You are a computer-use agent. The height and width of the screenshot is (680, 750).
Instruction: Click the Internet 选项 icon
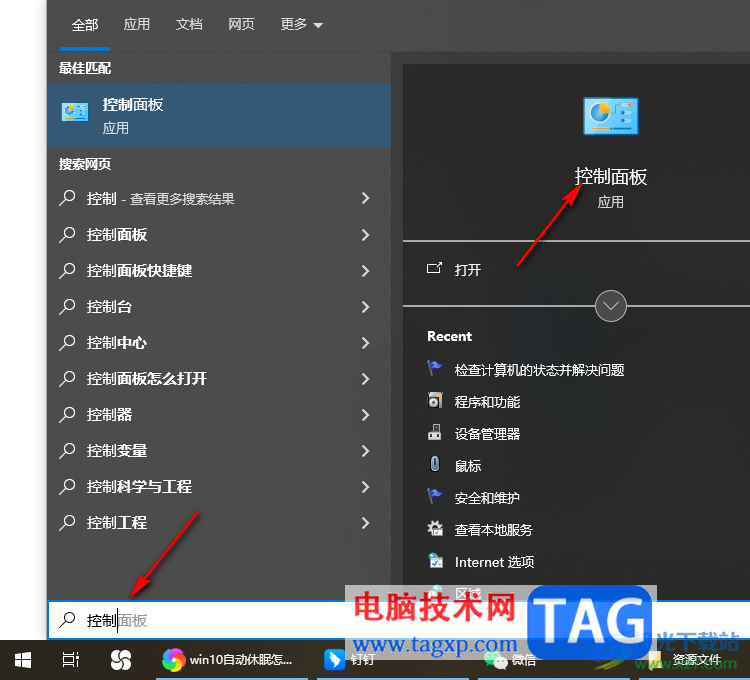[435, 560]
